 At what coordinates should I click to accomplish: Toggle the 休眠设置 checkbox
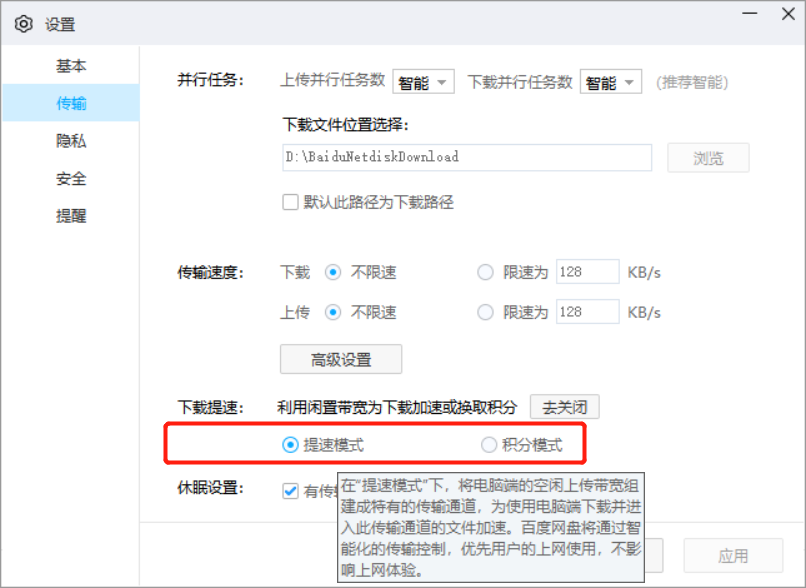(290, 491)
